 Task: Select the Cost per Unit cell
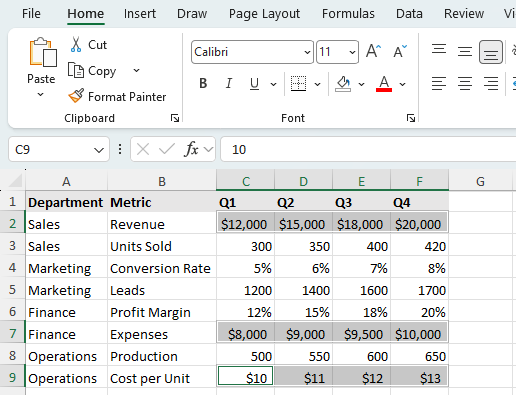[x=162, y=378]
